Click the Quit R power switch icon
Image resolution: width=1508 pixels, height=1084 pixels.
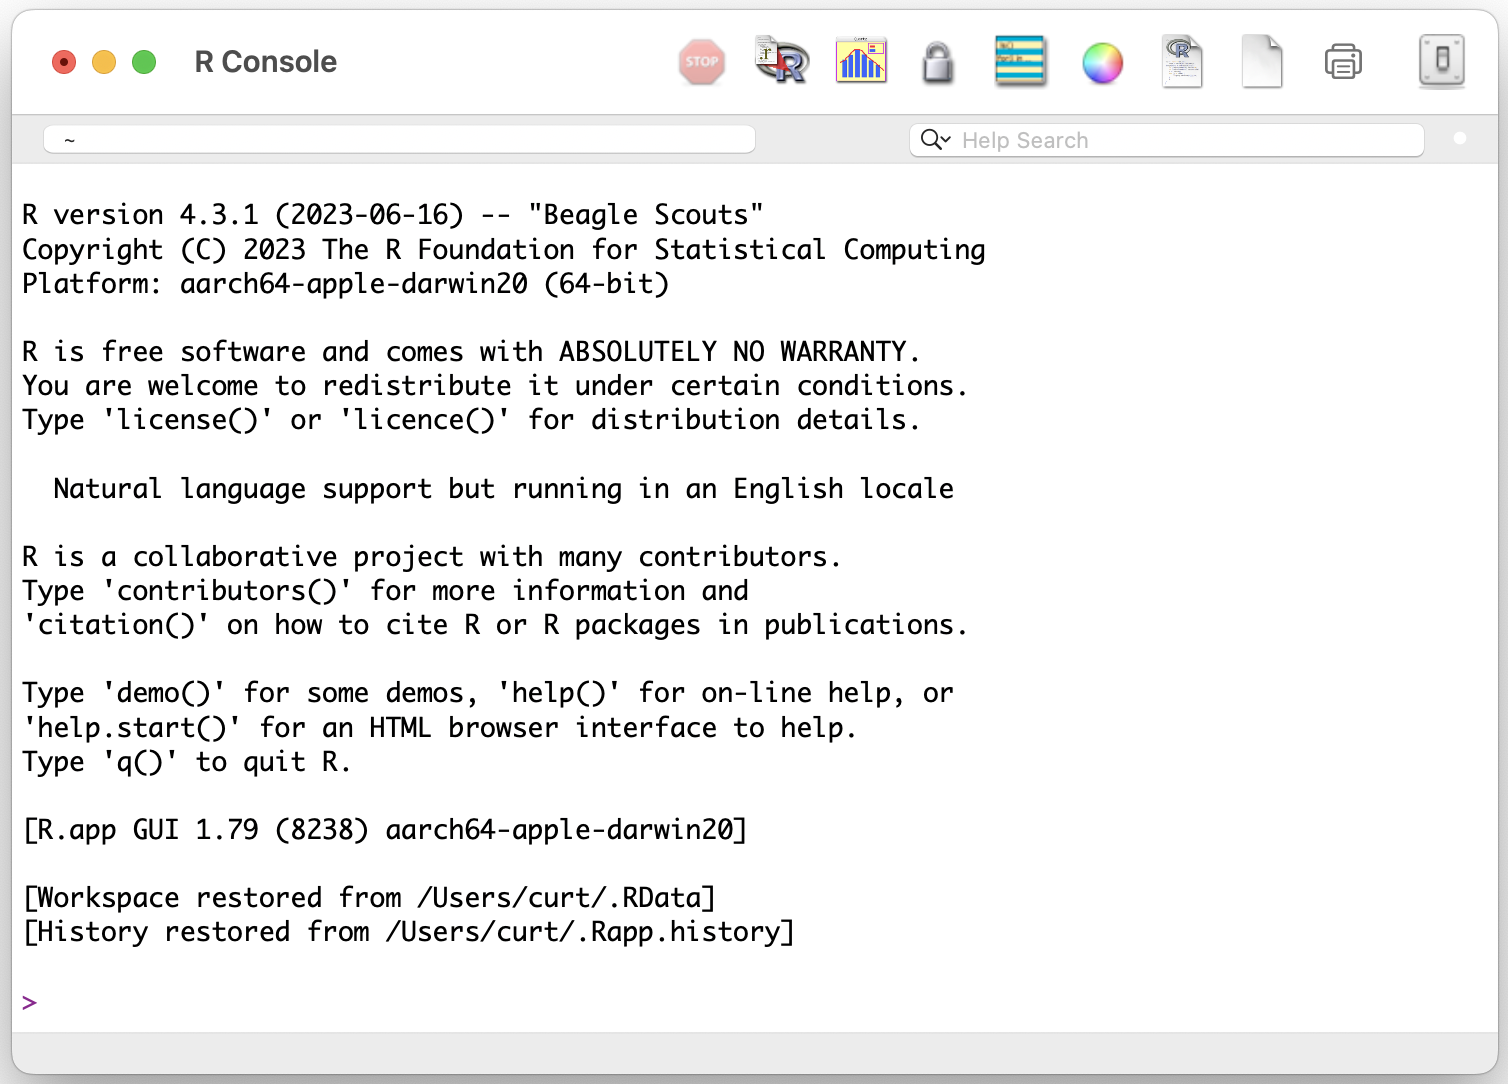tap(1442, 61)
